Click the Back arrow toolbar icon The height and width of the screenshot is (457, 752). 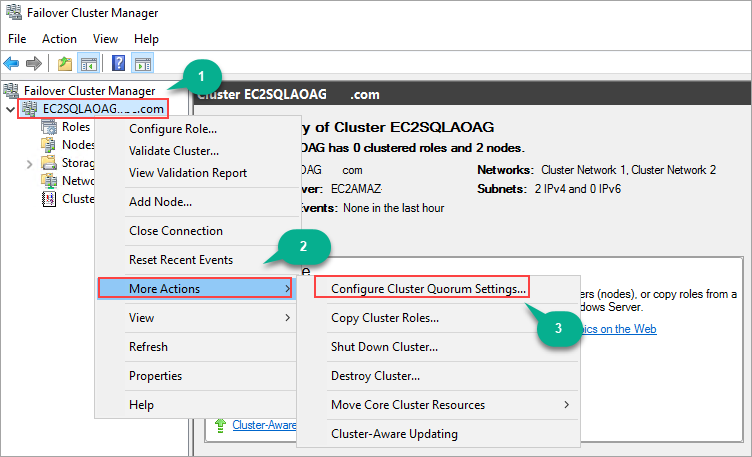[11, 63]
